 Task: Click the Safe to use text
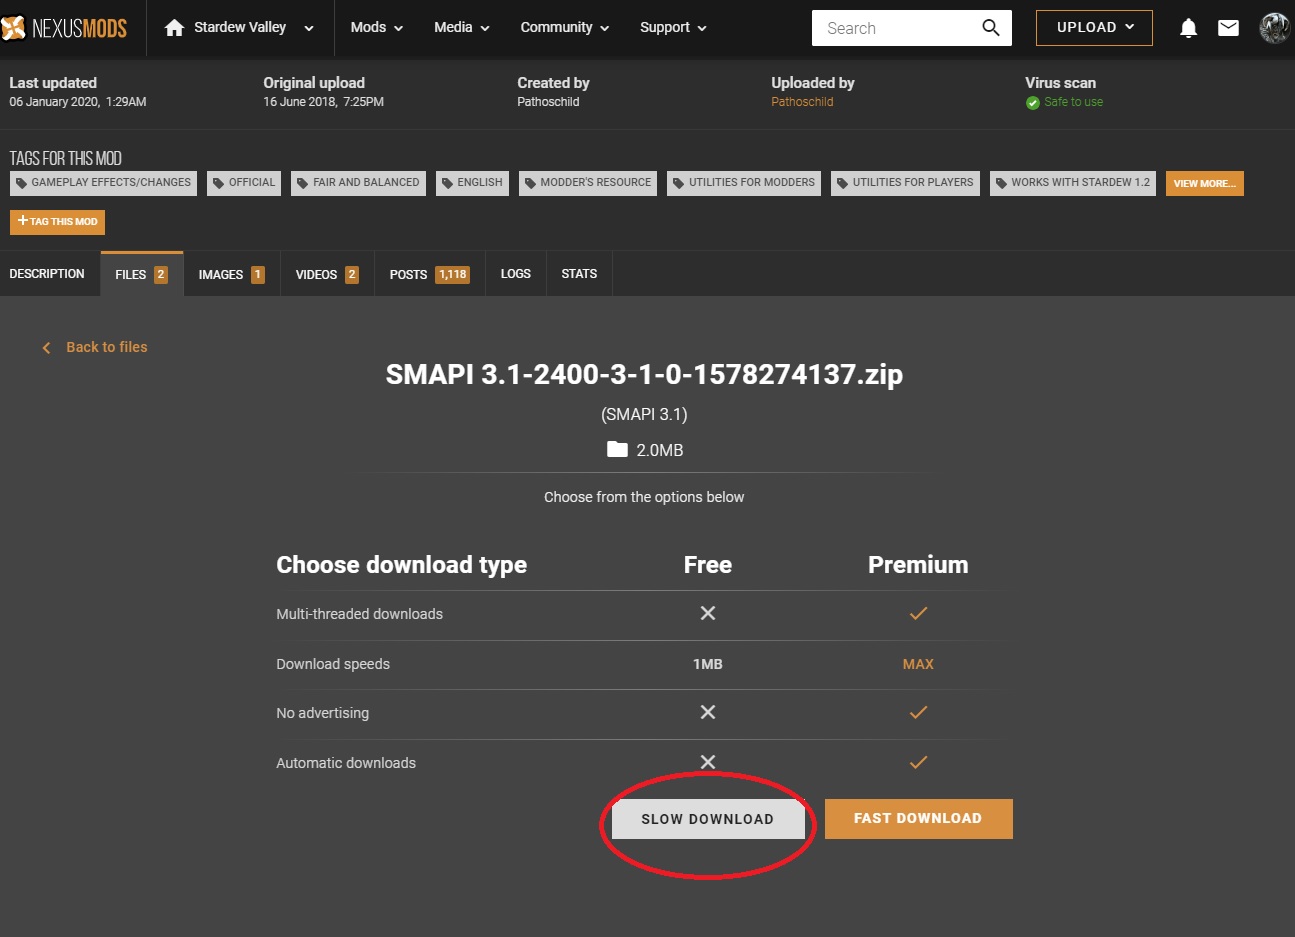tap(1073, 102)
